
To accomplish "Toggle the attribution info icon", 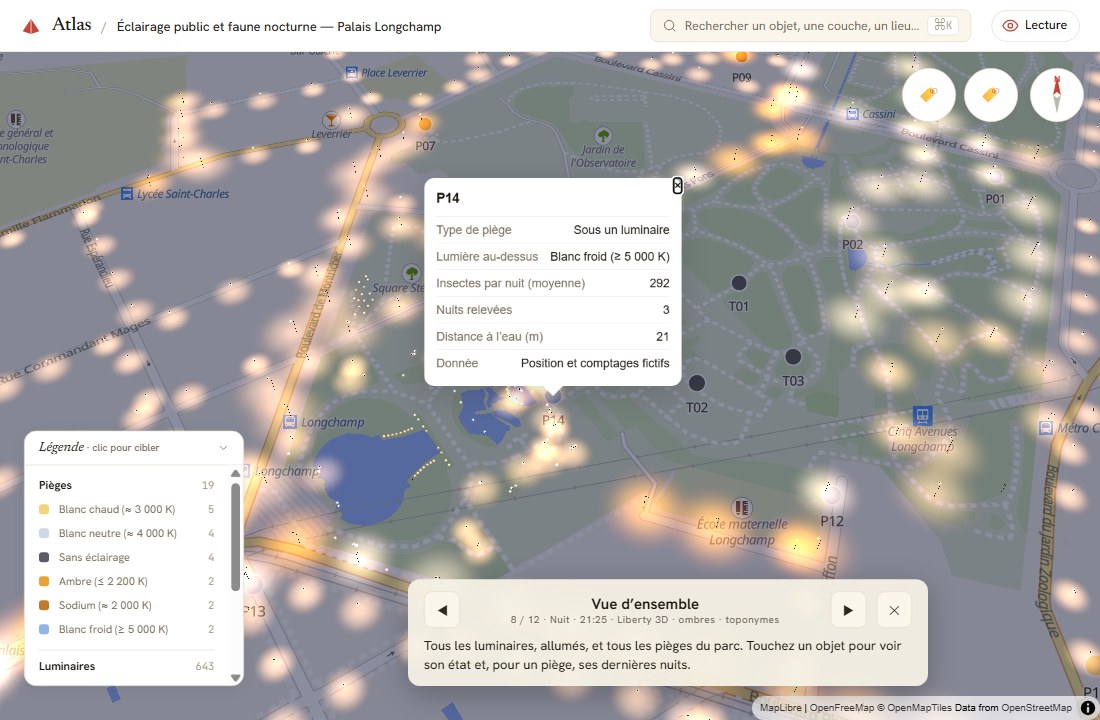I will (x=1087, y=707).
